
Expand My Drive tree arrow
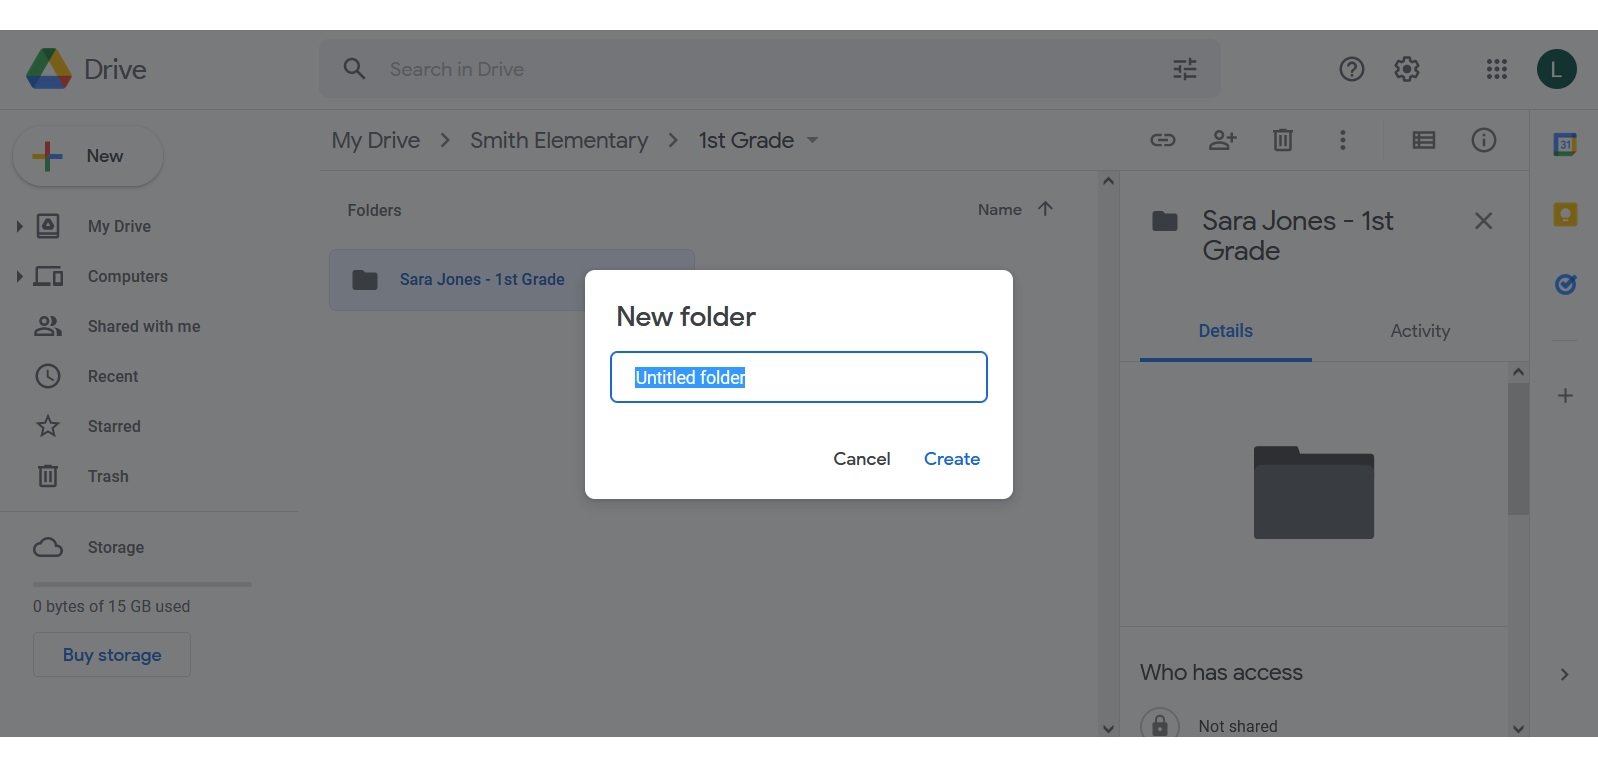point(19,226)
